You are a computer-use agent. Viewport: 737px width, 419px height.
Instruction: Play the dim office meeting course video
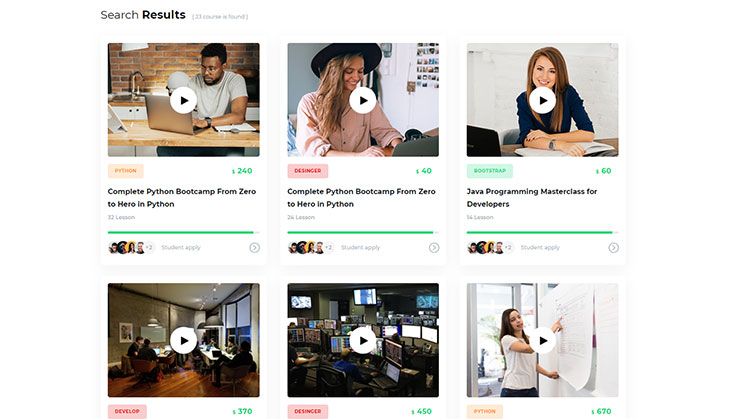click(x=183, y=340)
